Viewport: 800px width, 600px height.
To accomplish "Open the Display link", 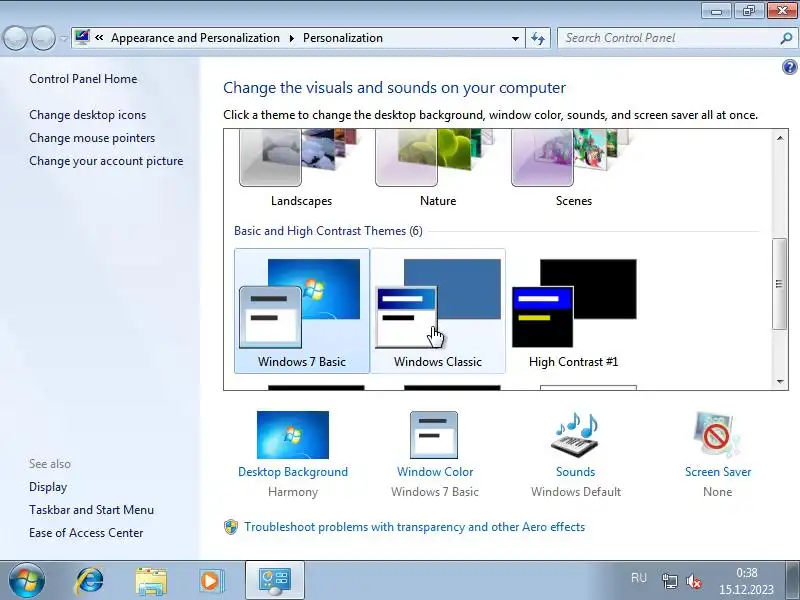I will pyautogui.click(x=48, y=487).
